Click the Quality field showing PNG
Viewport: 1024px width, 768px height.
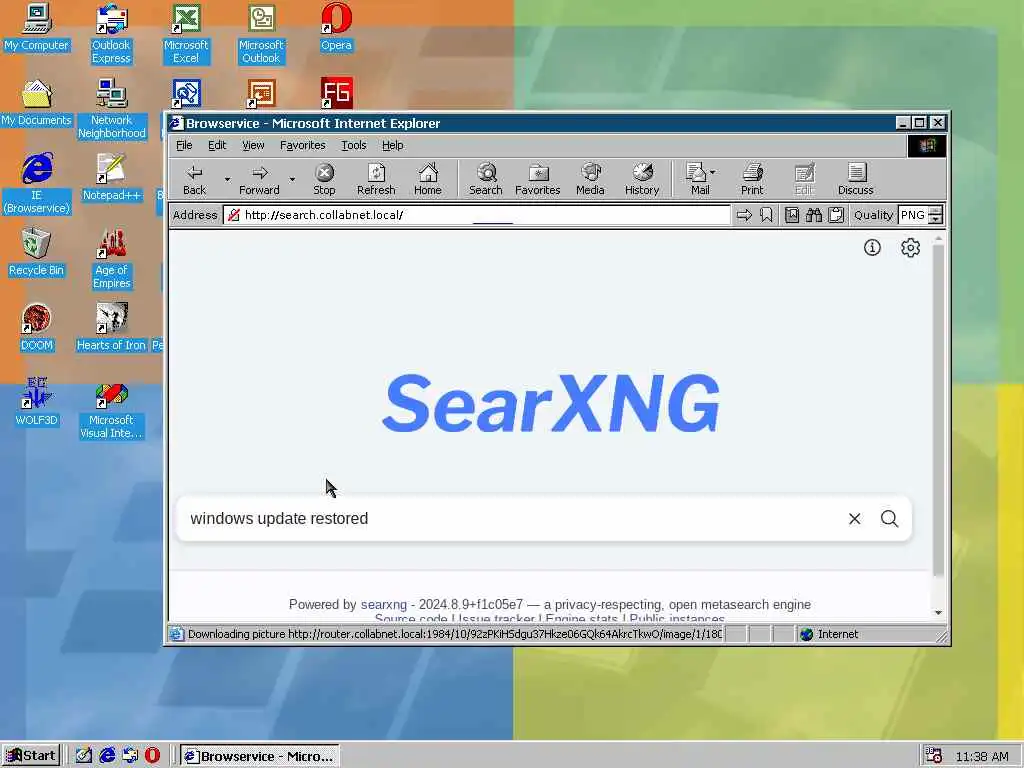[913, 215]
